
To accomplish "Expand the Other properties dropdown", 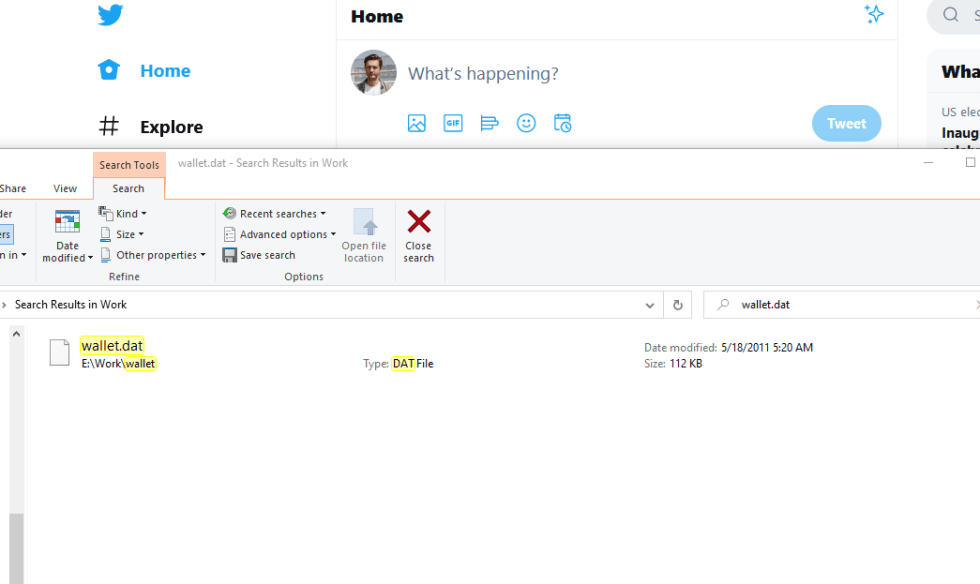I will 153,255.
